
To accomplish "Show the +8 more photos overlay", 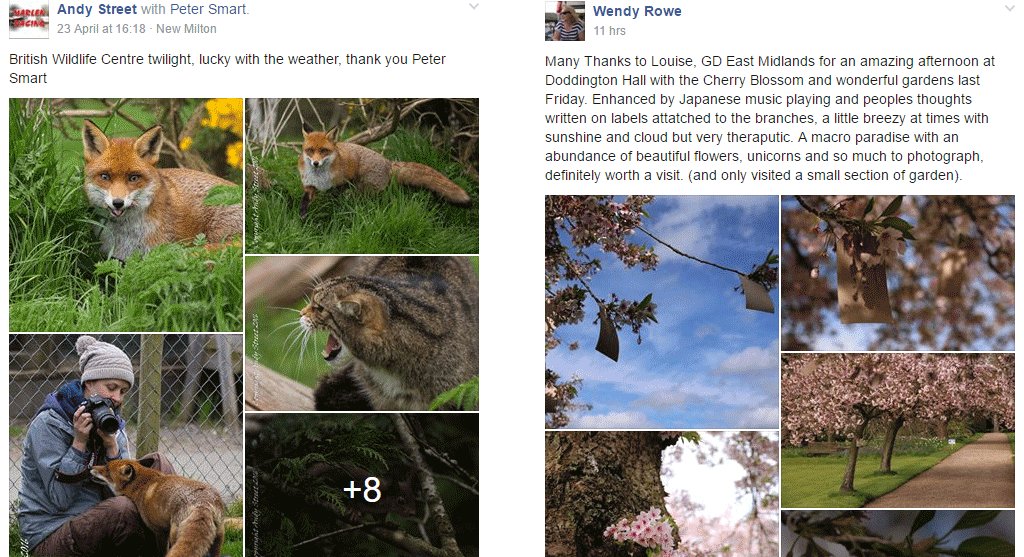I will pos(361,485).
